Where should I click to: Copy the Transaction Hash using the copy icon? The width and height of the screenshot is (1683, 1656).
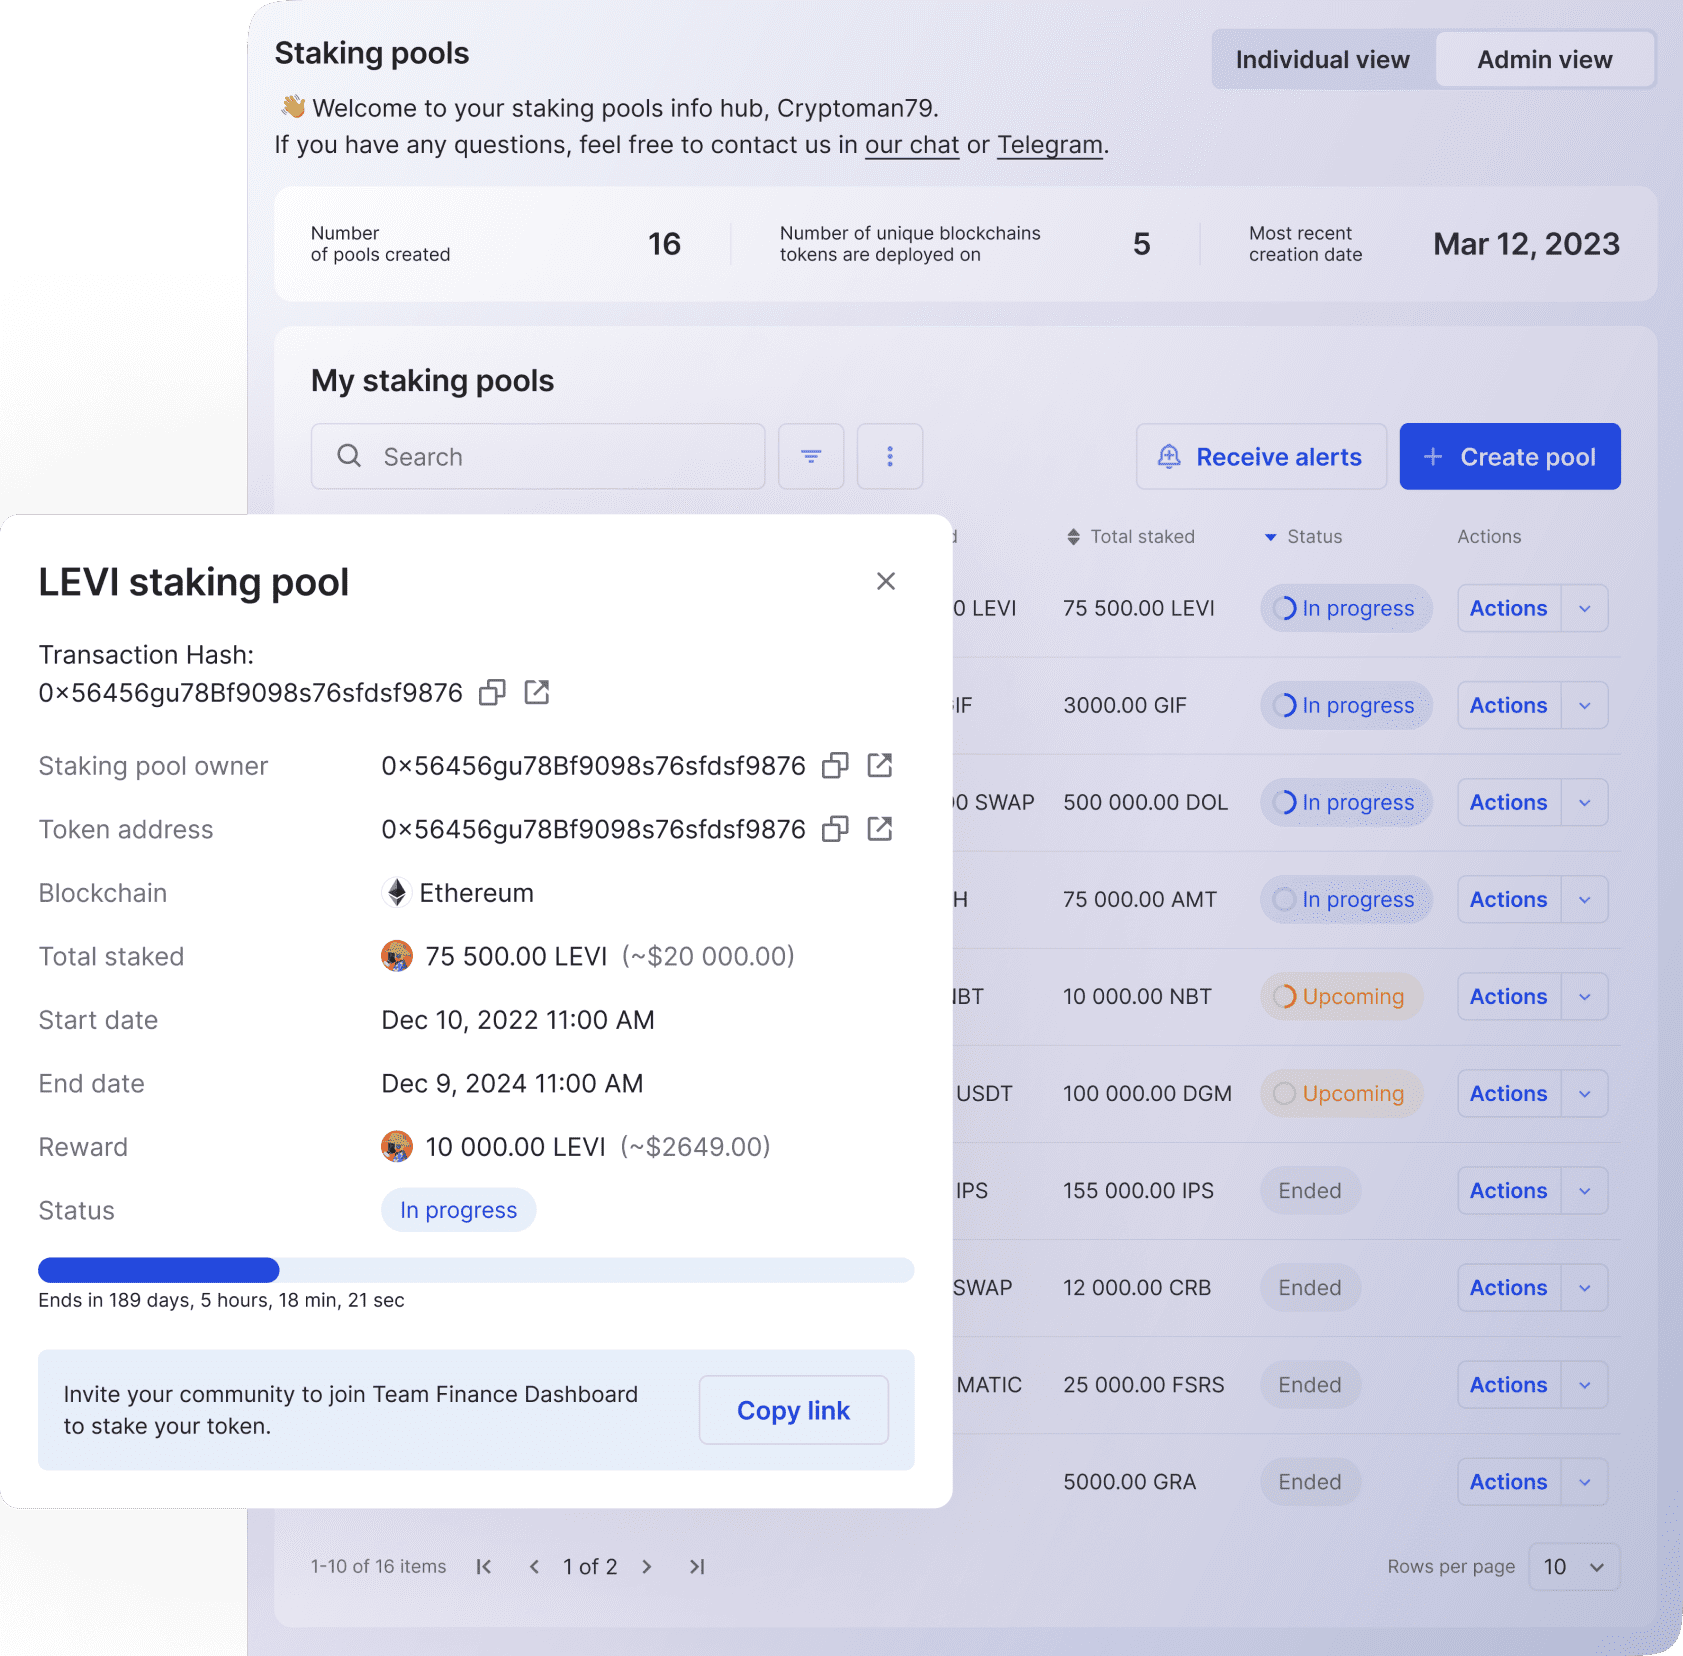click(x=491, y=692)
